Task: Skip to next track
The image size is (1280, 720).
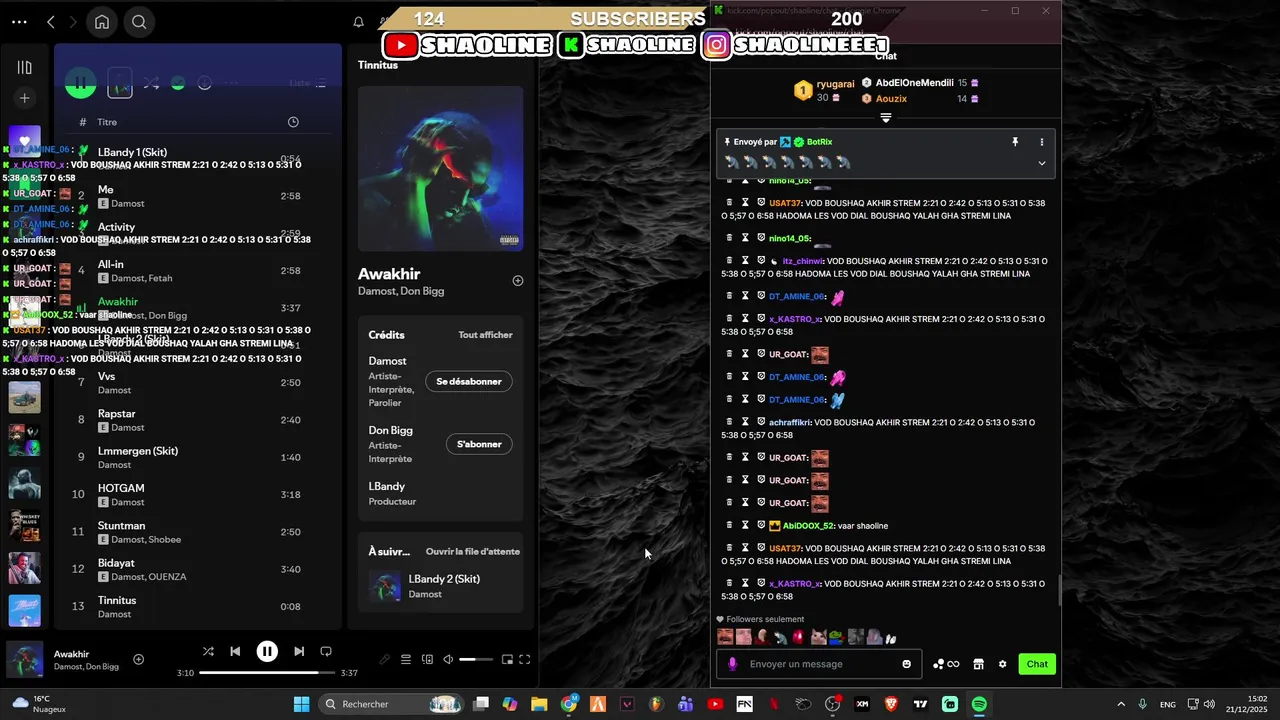Action: (x=299, y=651)
